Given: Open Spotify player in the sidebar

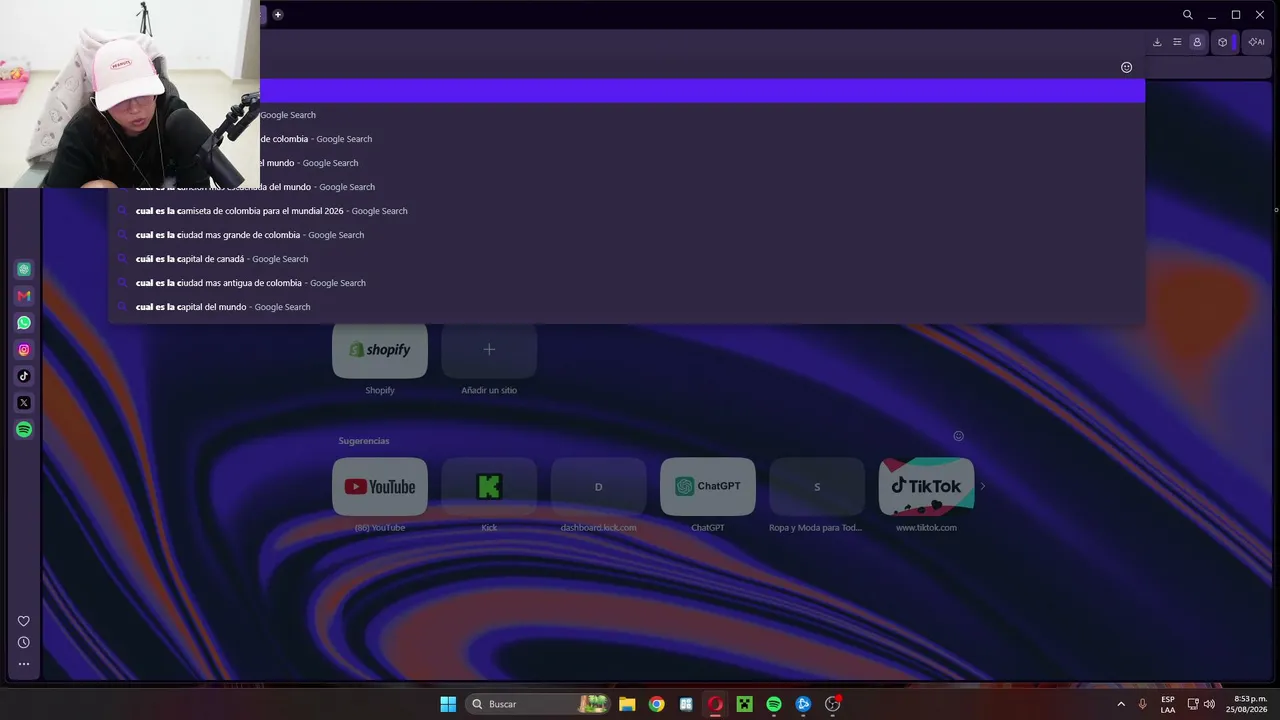Looking at the screenshot, I should tap(24, 429).
